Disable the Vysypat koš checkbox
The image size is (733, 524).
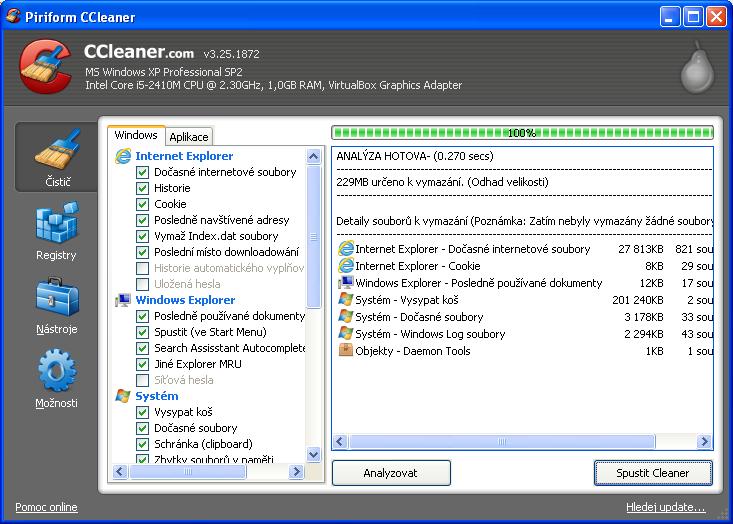tap(143, 412)
